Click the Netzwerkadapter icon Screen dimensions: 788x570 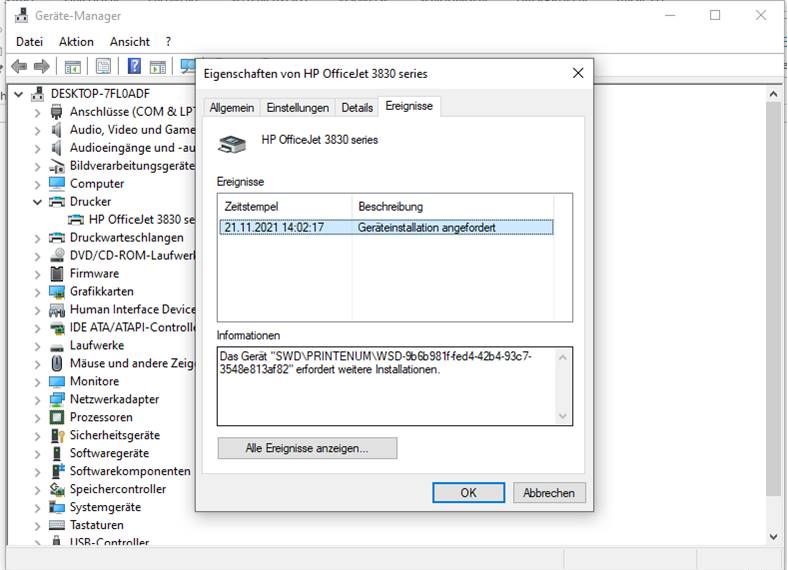click(57, 399)
